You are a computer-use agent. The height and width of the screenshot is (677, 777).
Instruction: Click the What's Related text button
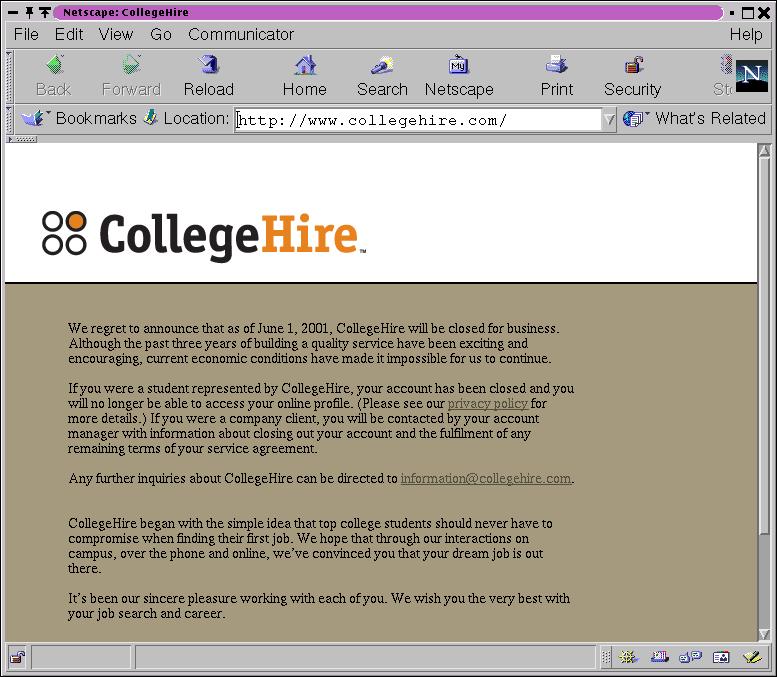pos(710,118)
